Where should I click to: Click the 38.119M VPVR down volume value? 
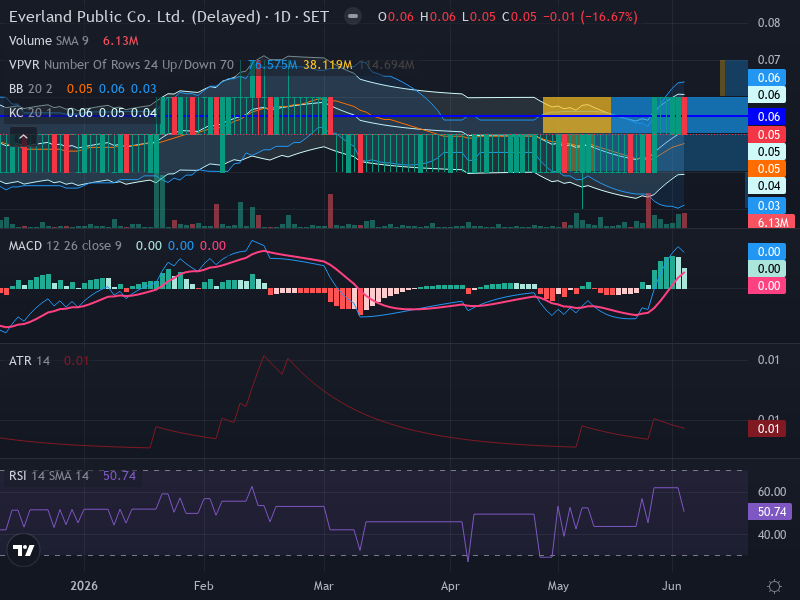328,65
